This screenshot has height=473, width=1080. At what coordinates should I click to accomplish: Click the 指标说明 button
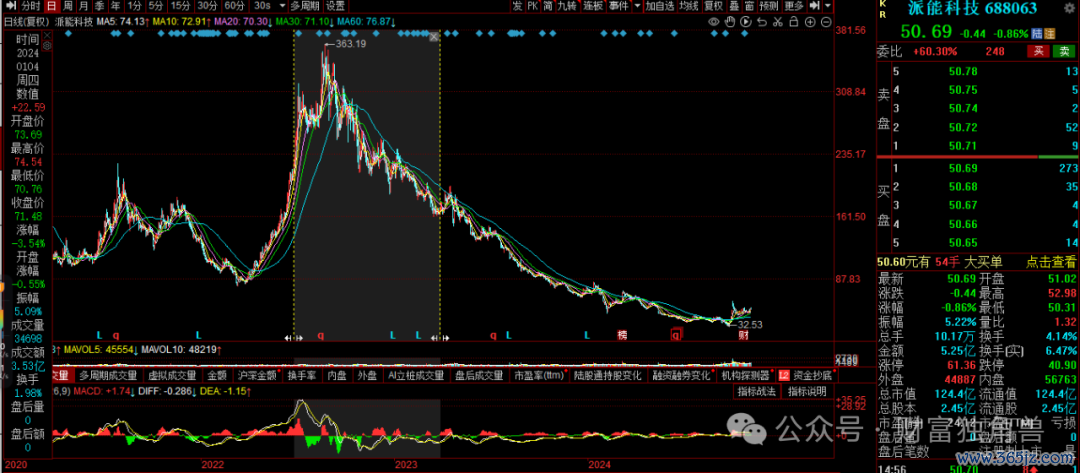point(807,392)
